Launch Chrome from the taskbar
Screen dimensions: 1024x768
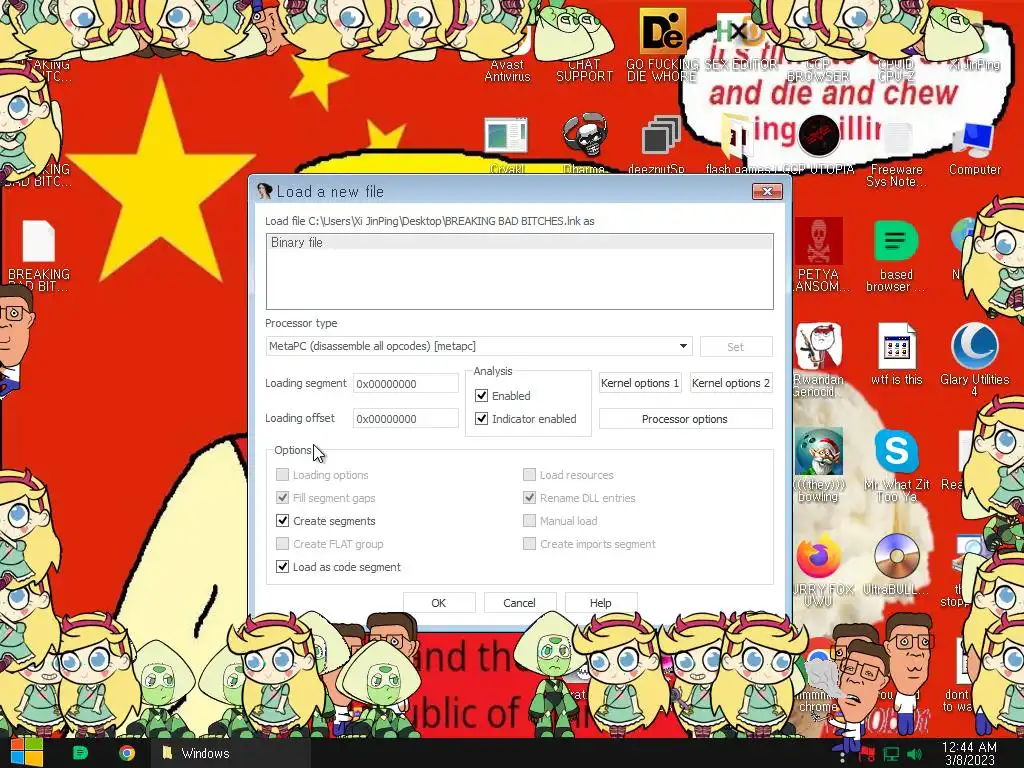coord(127,753)
